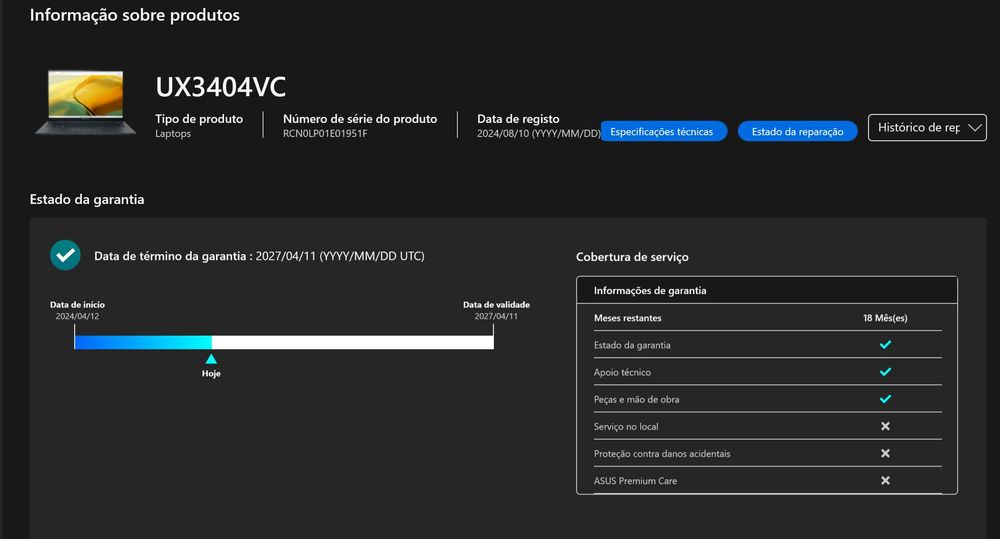The width and height of the screenshot is (1000, 539).
Task: Click the Cobertura de serviço heading
Action: (632, 257)
